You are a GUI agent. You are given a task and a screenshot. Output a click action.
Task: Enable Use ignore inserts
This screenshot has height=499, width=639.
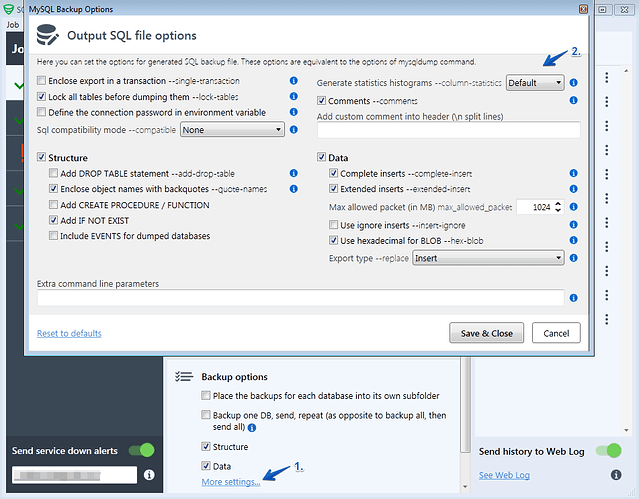[333, 225]
